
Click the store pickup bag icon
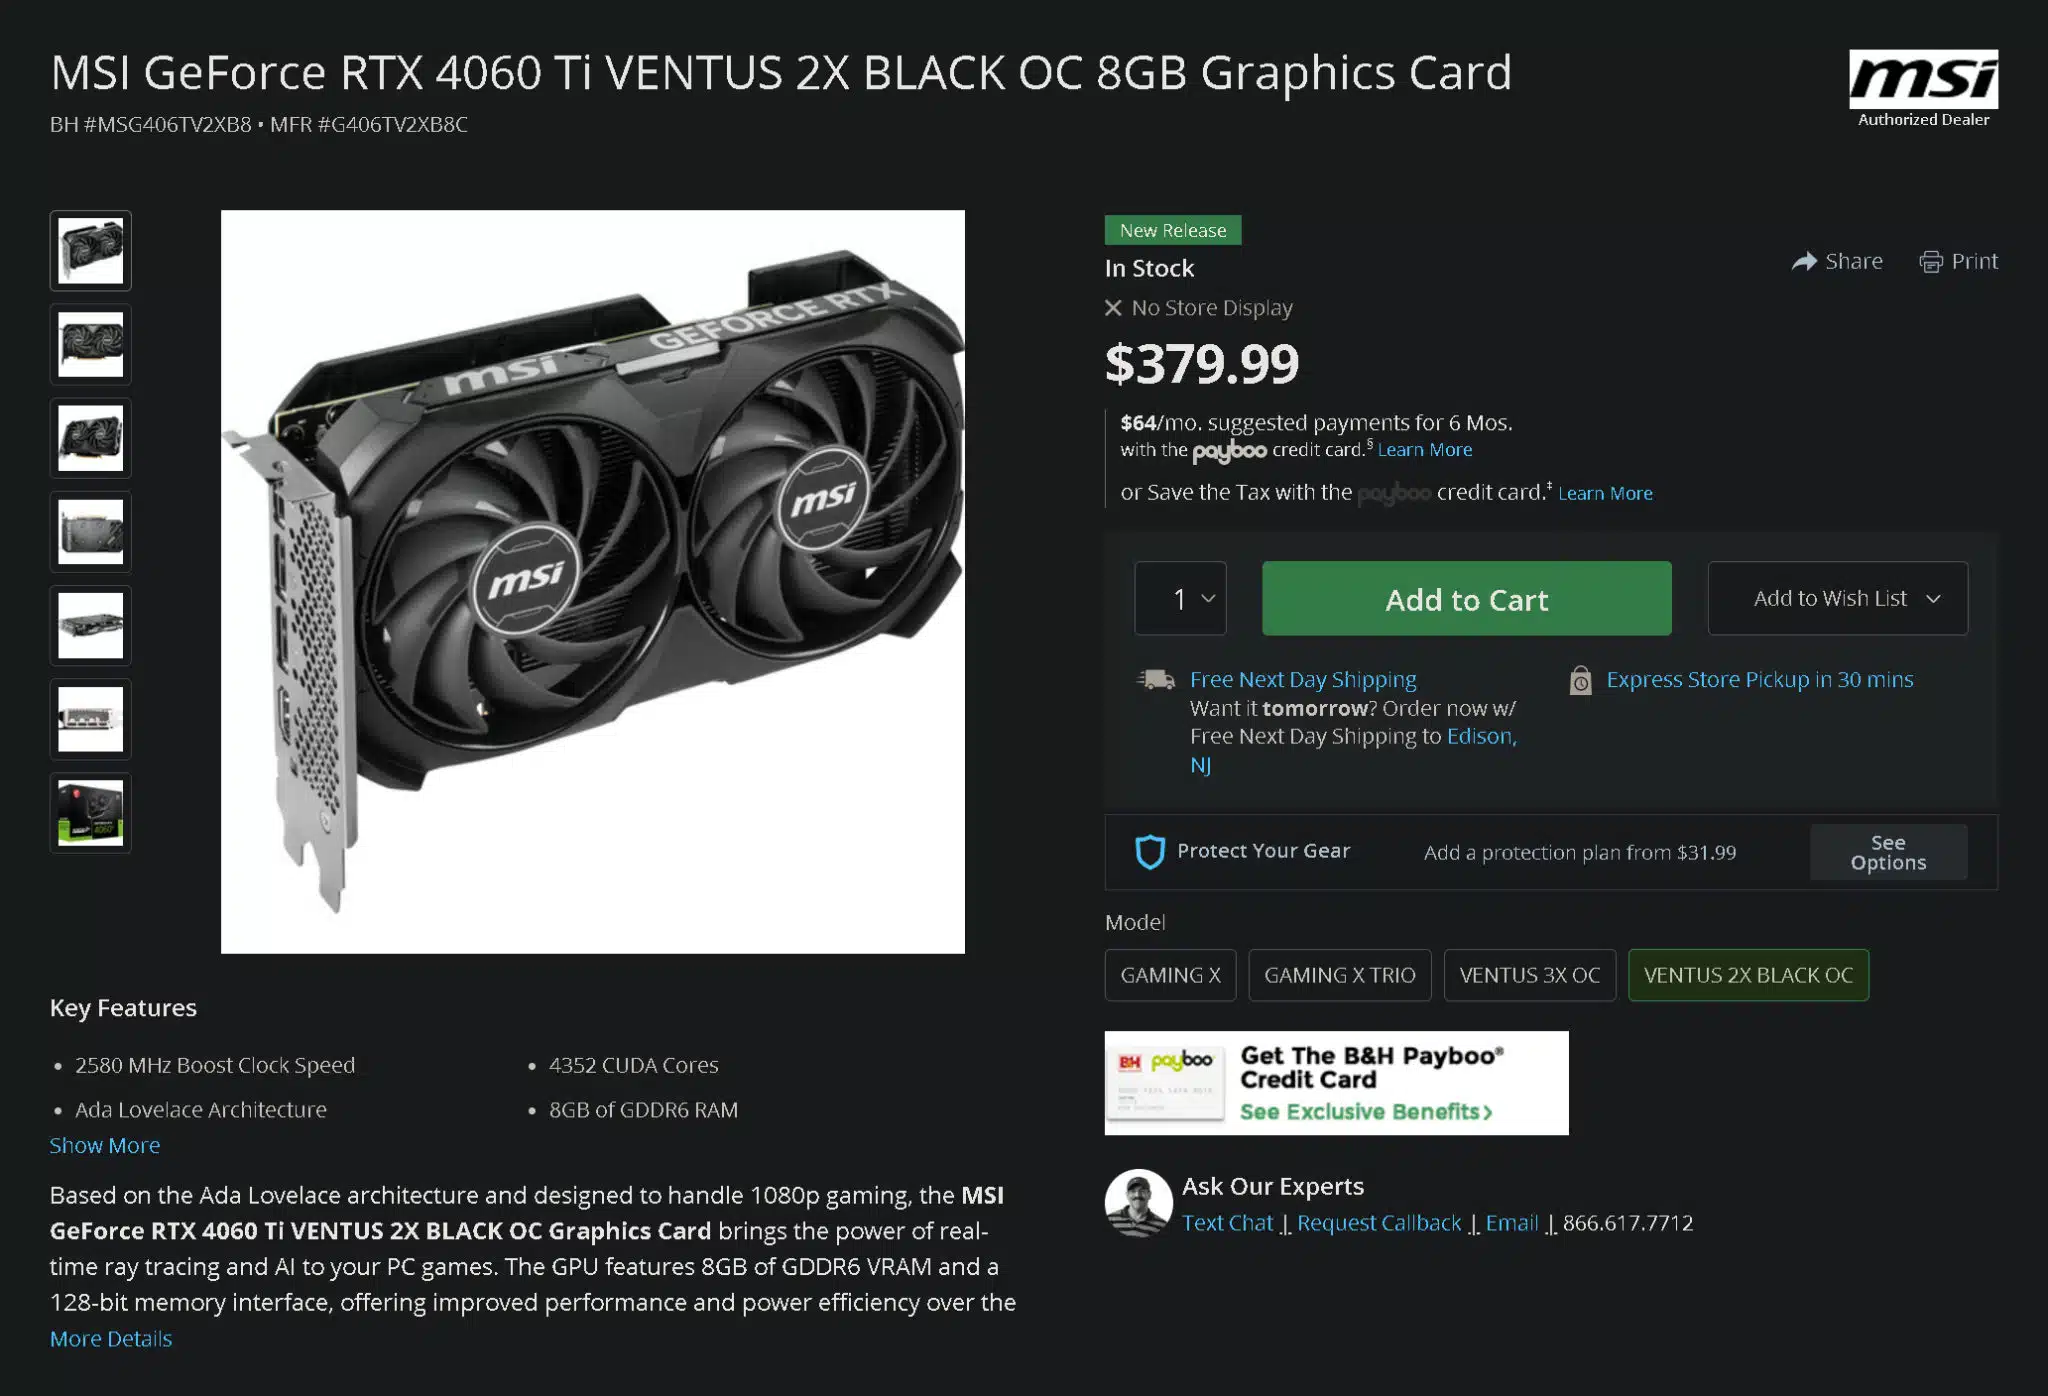[1580, 680]
